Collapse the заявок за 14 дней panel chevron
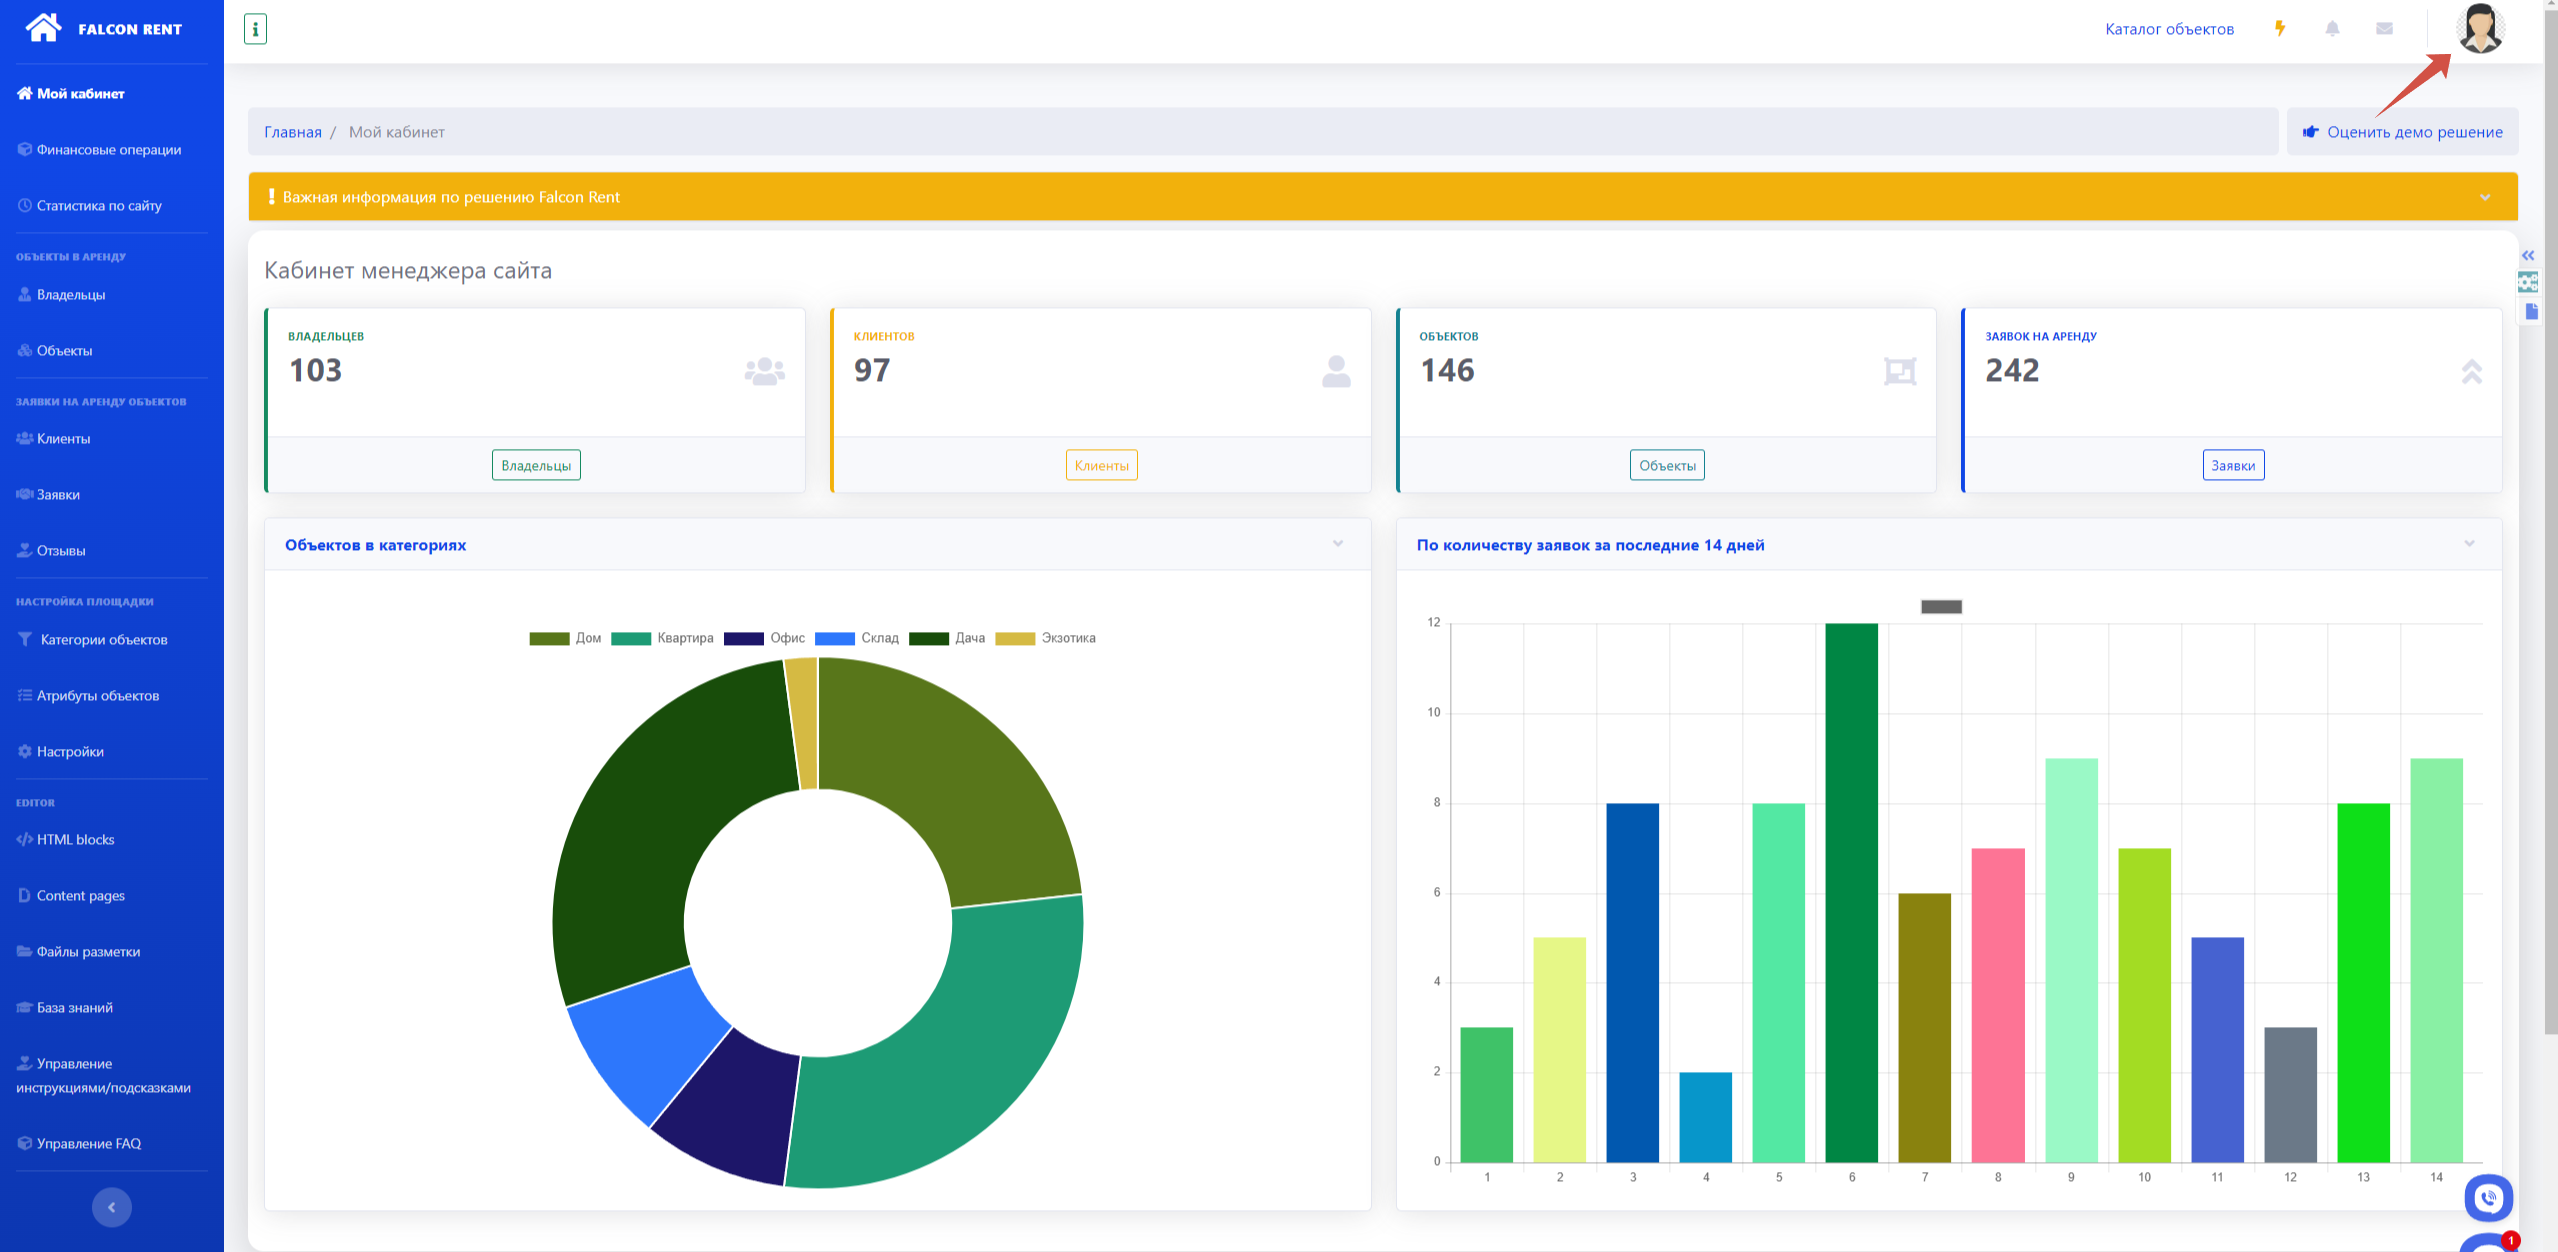This screenshot has height=1252, width=2558. click(2469, 544)
